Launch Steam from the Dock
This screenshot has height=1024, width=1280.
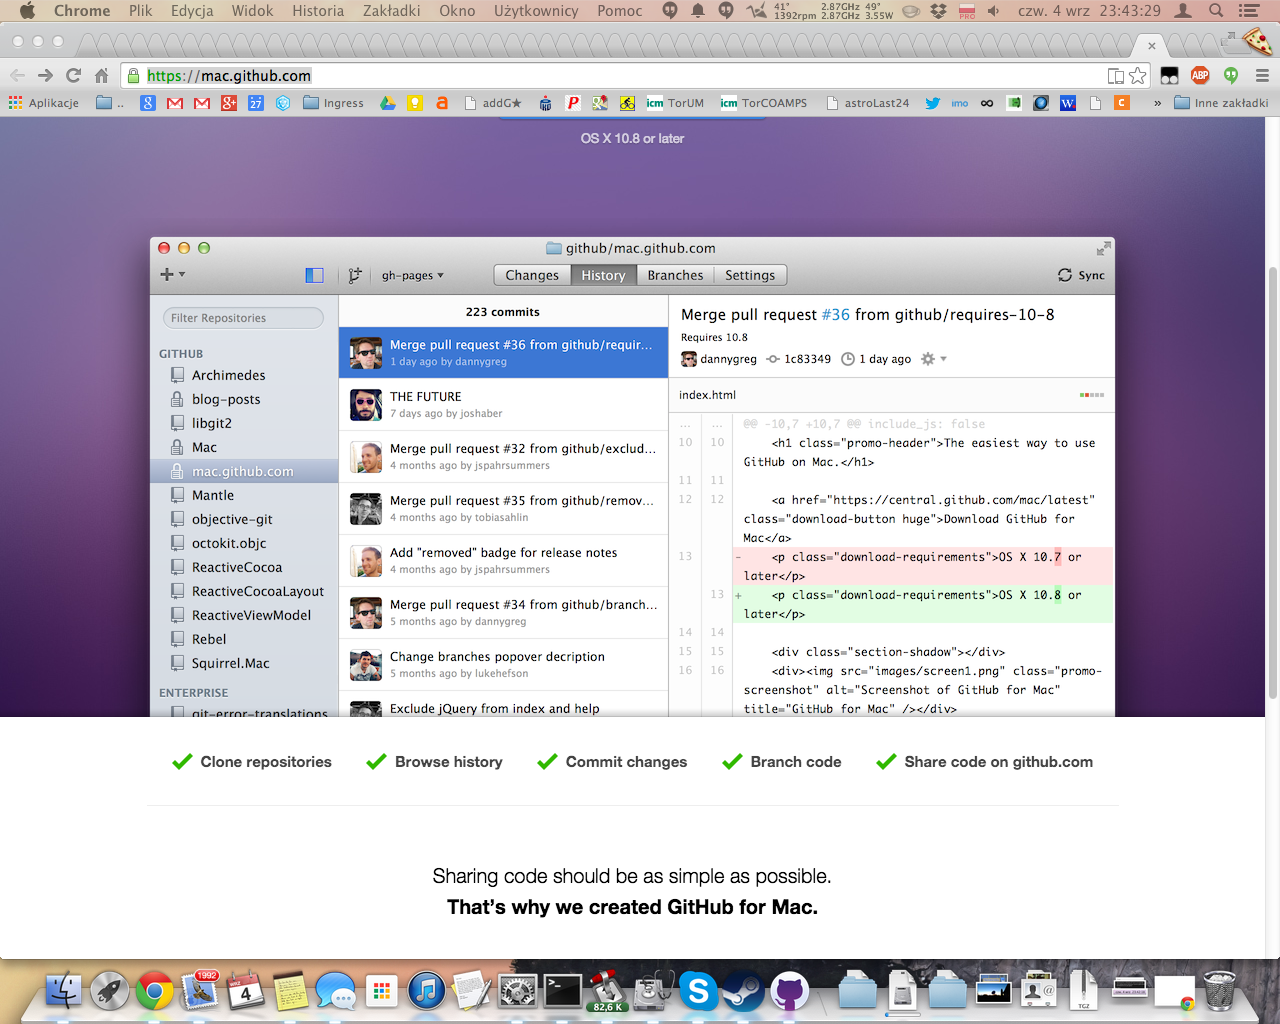[x=743, y=991]
